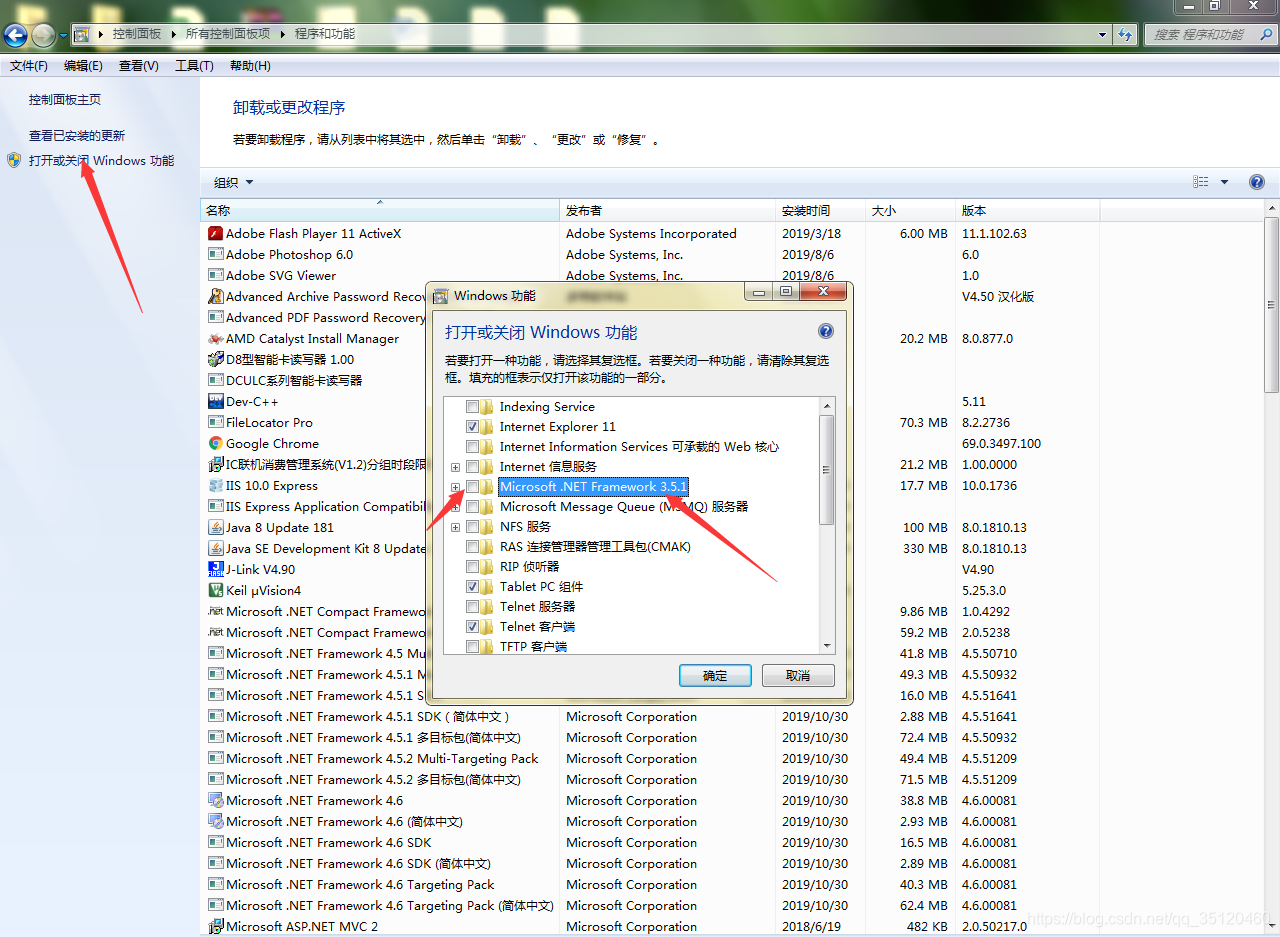
Task: Click the back navigation arrow
Action: [x=15, y=35]
